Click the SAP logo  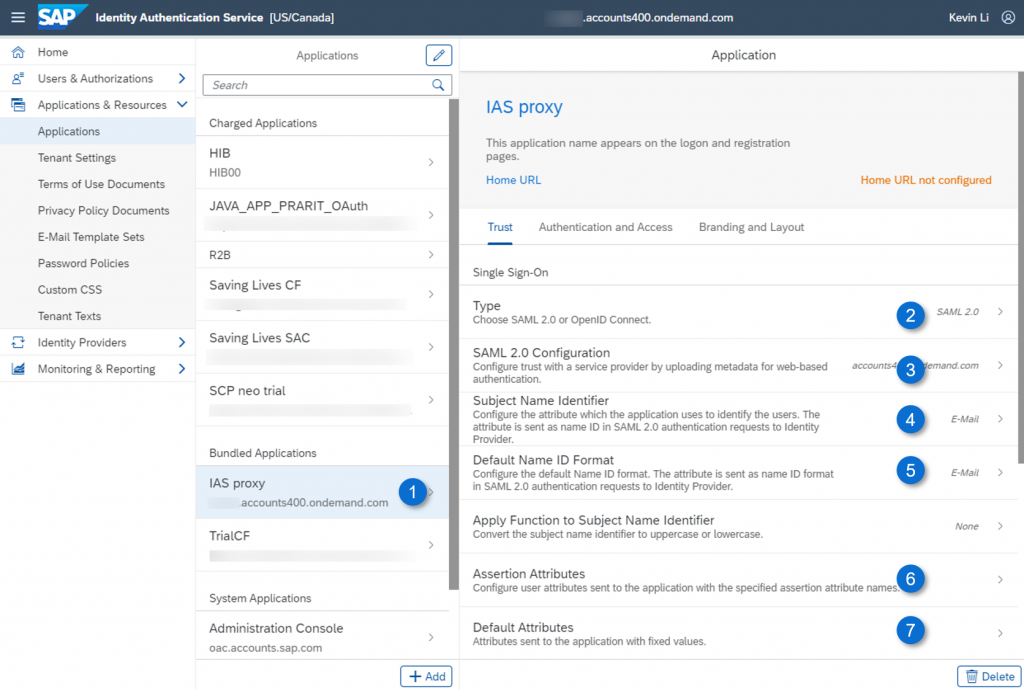(61, 17)
